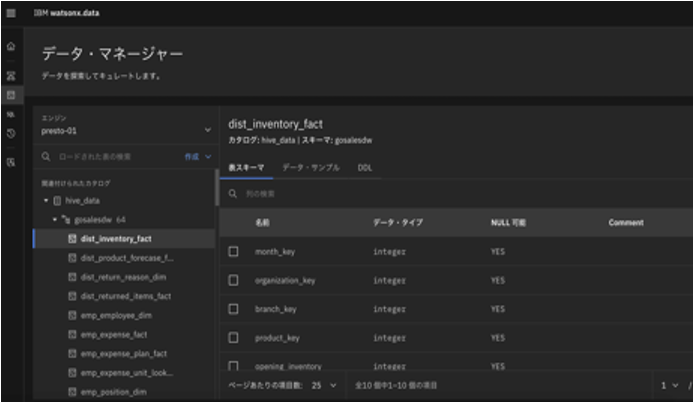
Task: Check the product_key row checkbox
Action: (x=233, y=338)
